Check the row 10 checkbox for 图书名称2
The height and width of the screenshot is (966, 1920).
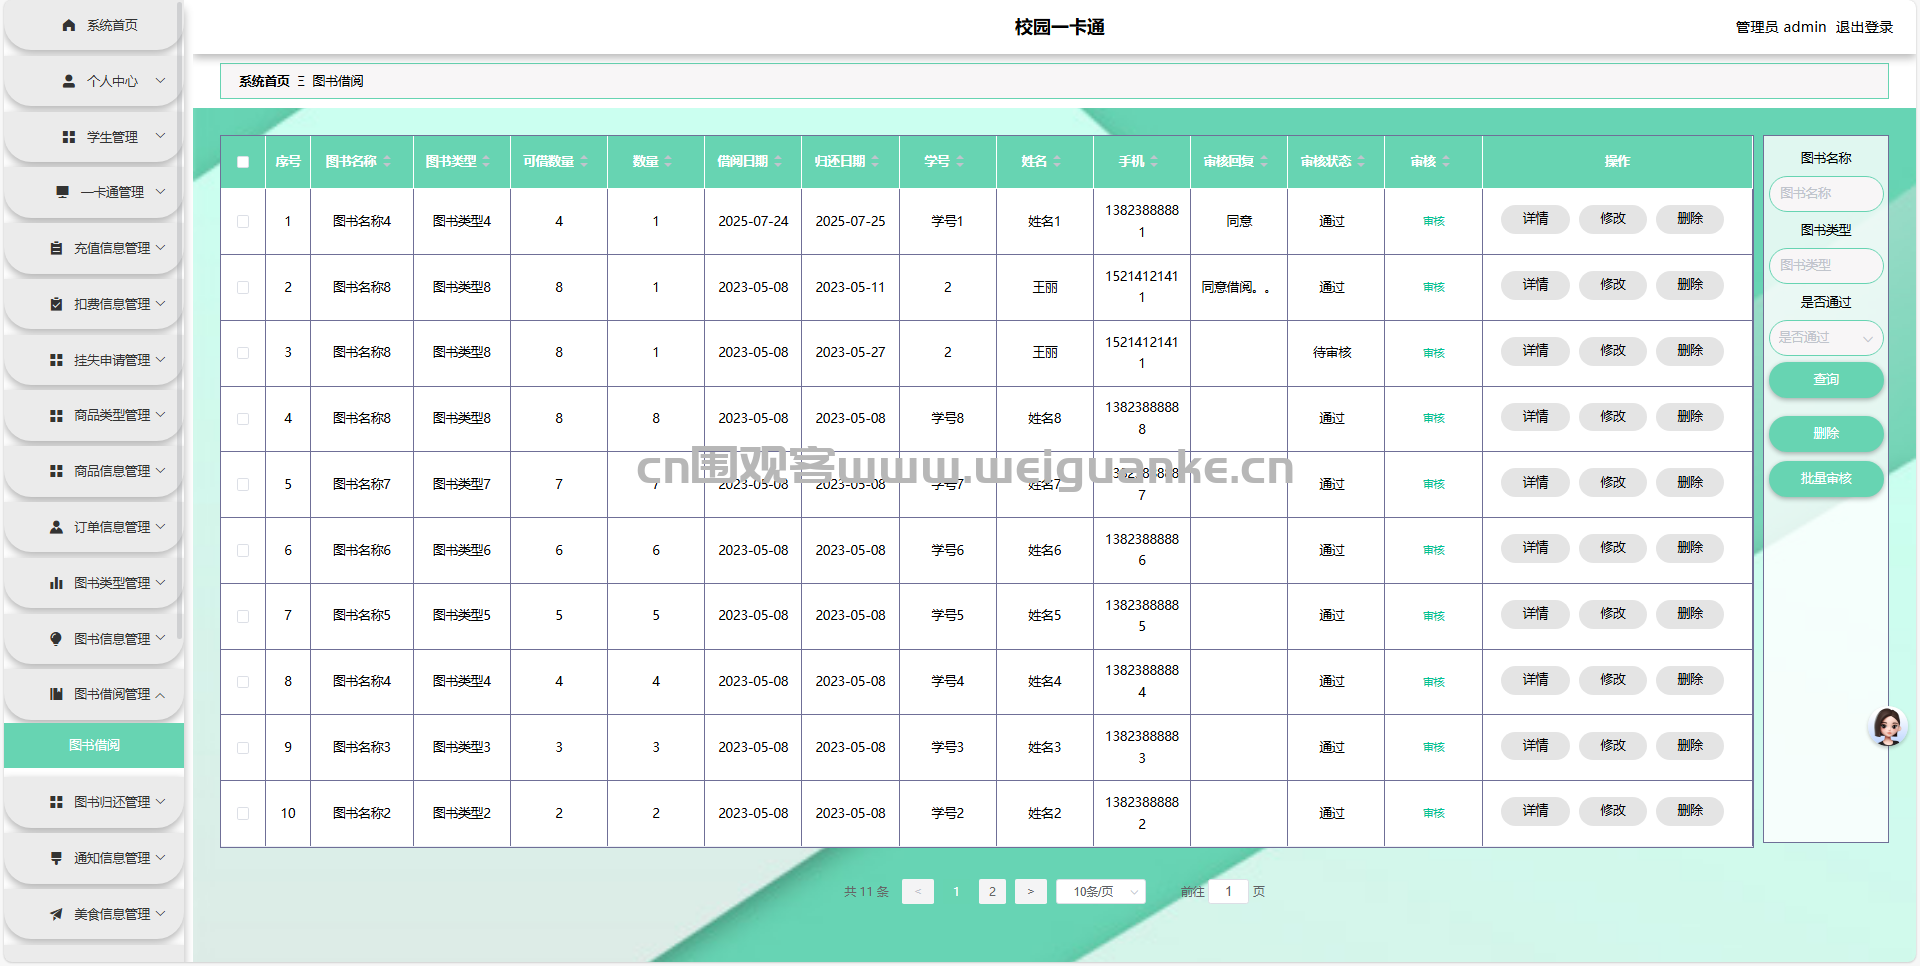(x=243, y=813)
